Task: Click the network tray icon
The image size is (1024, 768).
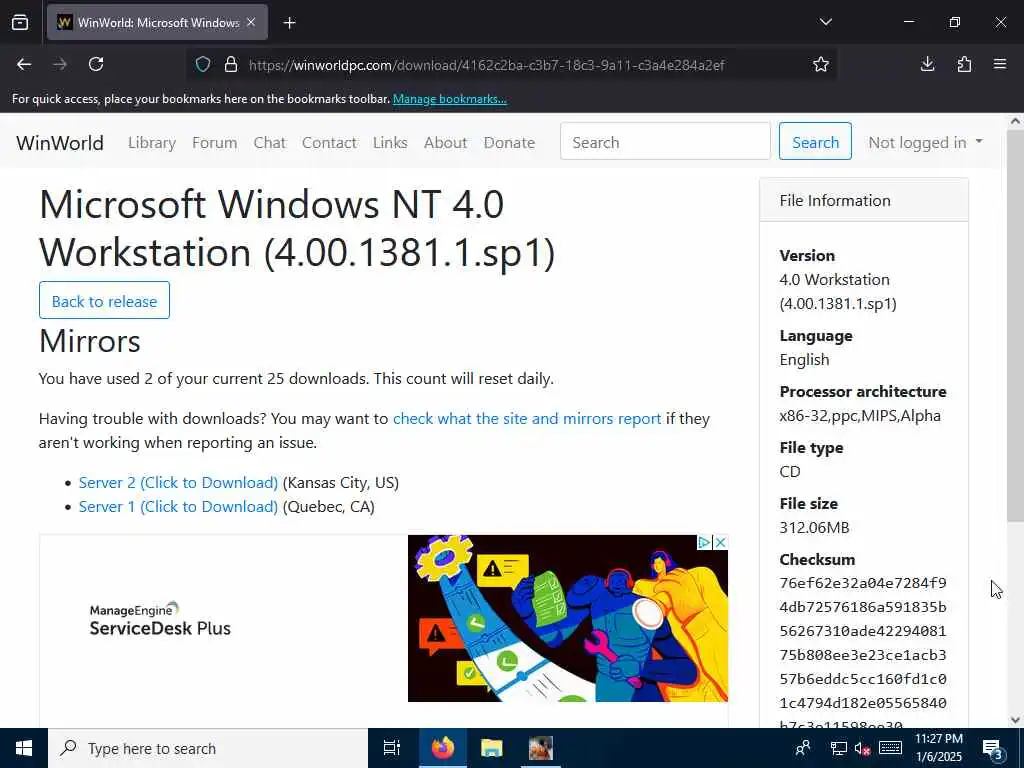Action: click(x=839, y=748)
